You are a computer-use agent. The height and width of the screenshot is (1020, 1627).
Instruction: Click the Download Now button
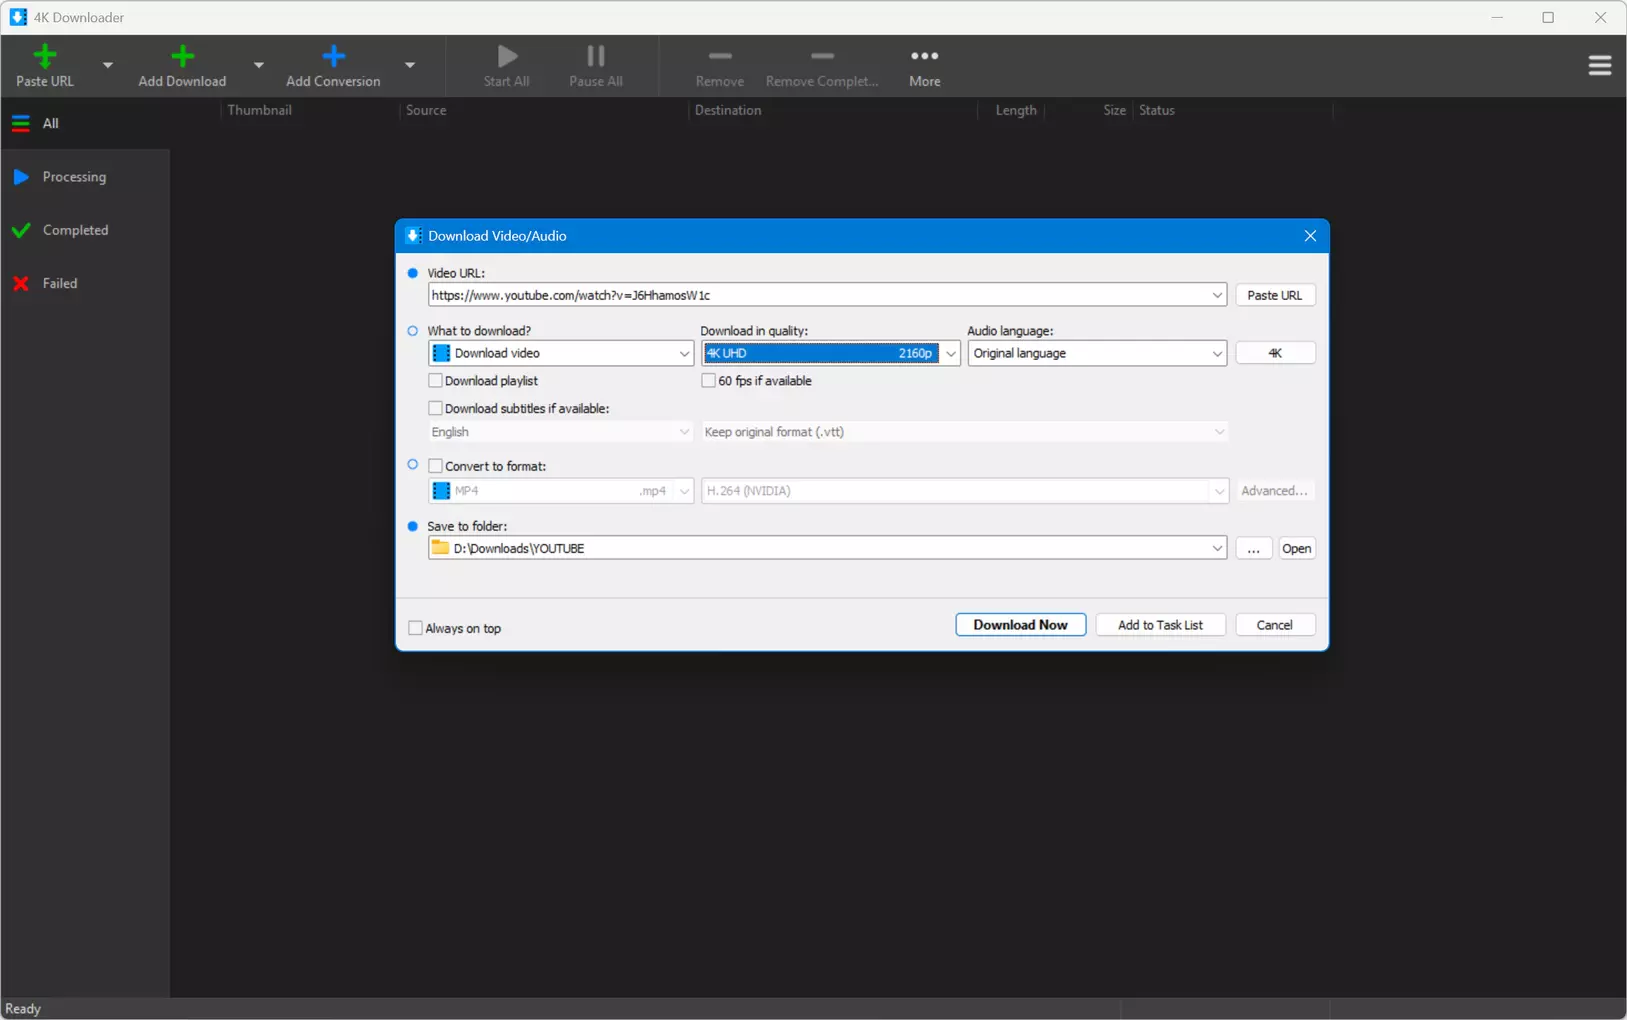pyautogui.click(x=1020, y=625)
